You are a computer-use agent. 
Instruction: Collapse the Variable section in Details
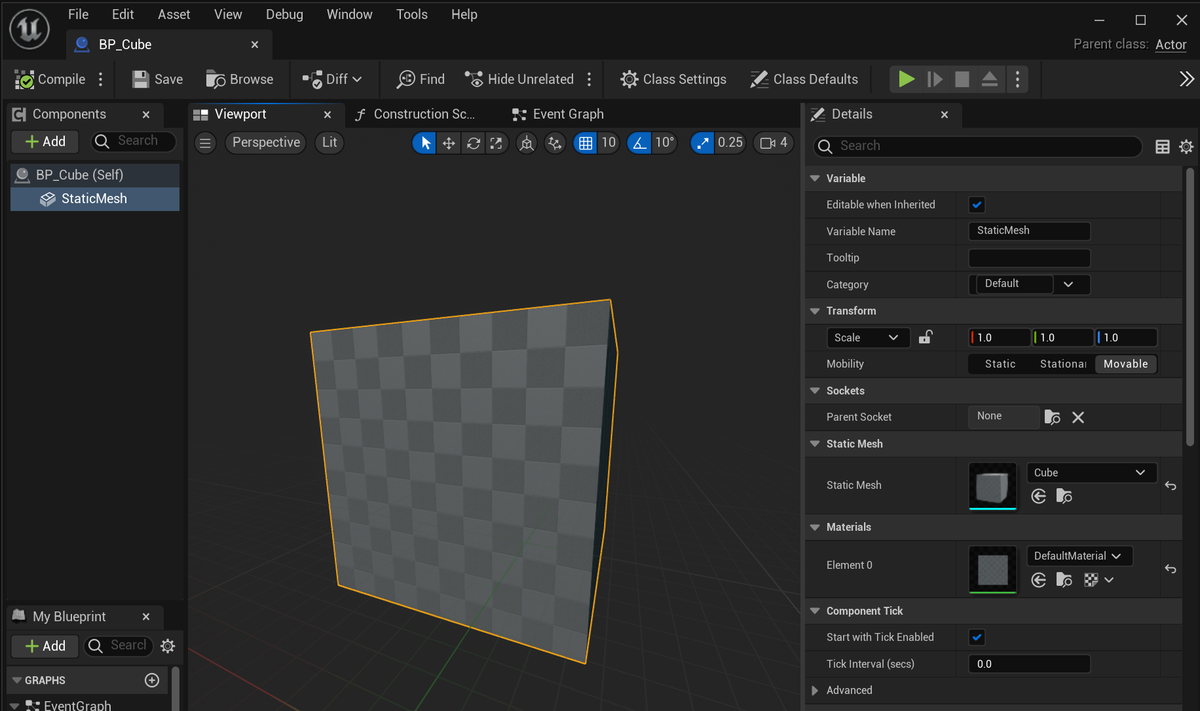point(815,178)
